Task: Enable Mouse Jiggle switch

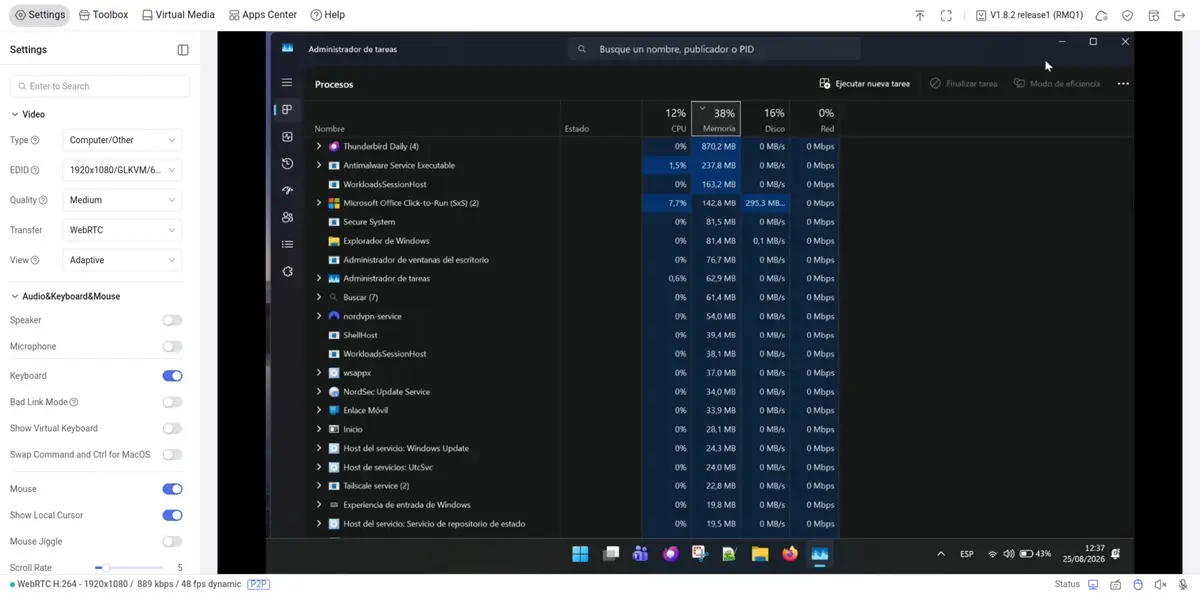Action: pyautogui.click(x=172, y=541)
